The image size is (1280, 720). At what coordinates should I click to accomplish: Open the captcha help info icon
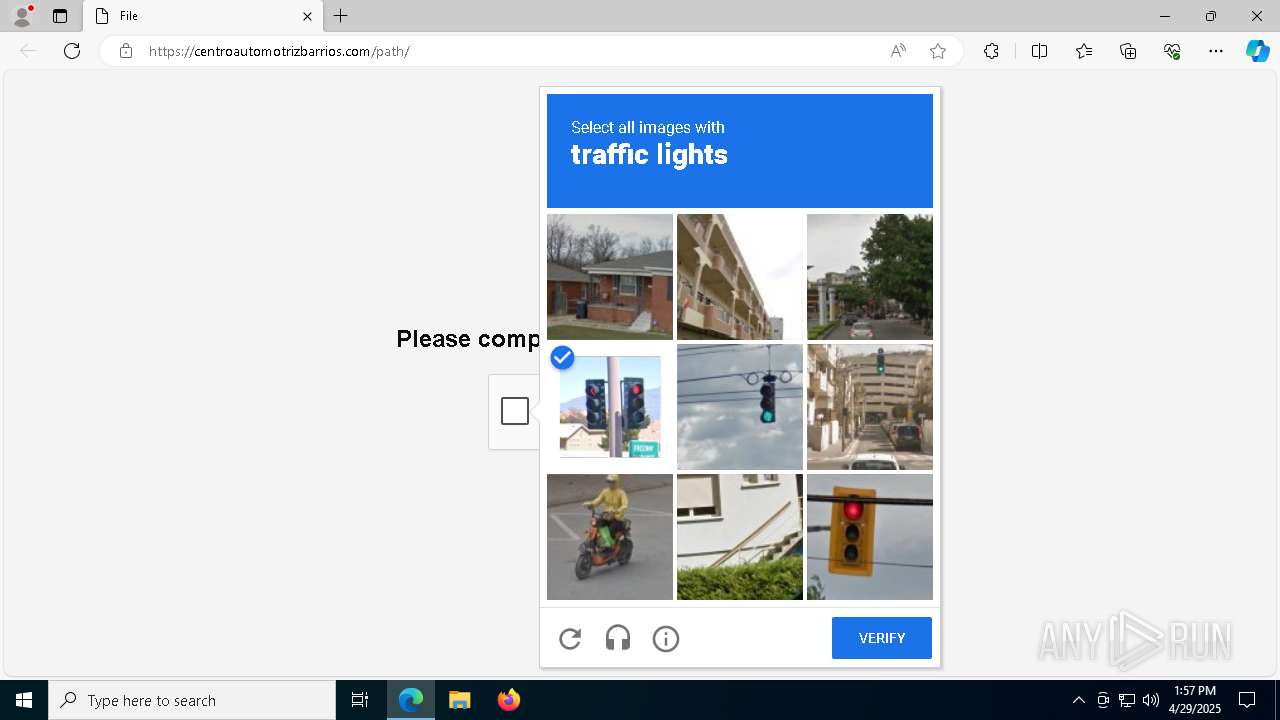(666, 638)
